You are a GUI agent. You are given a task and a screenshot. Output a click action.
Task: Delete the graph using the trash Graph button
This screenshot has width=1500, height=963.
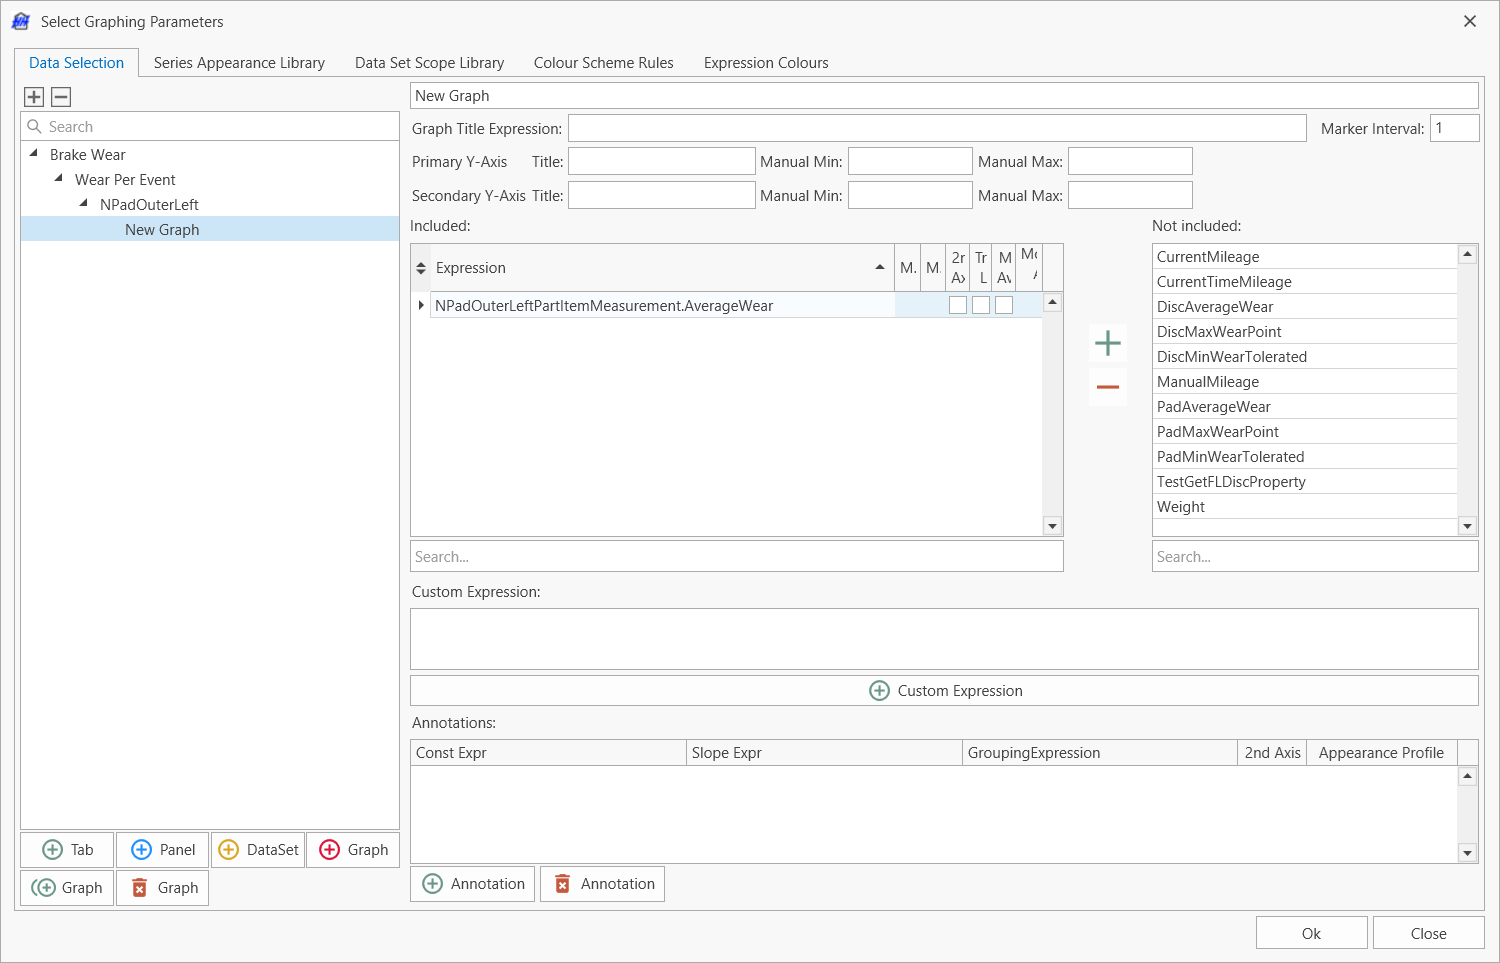click(162, 888)
